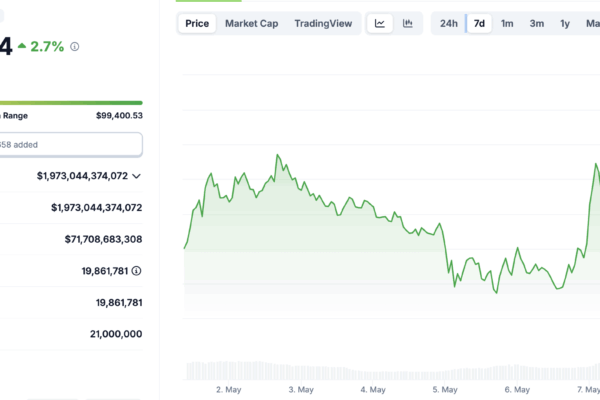Viewport: 600px width, 400px height.
Task: Click the Range label text
Action: [x=15, y=116]
